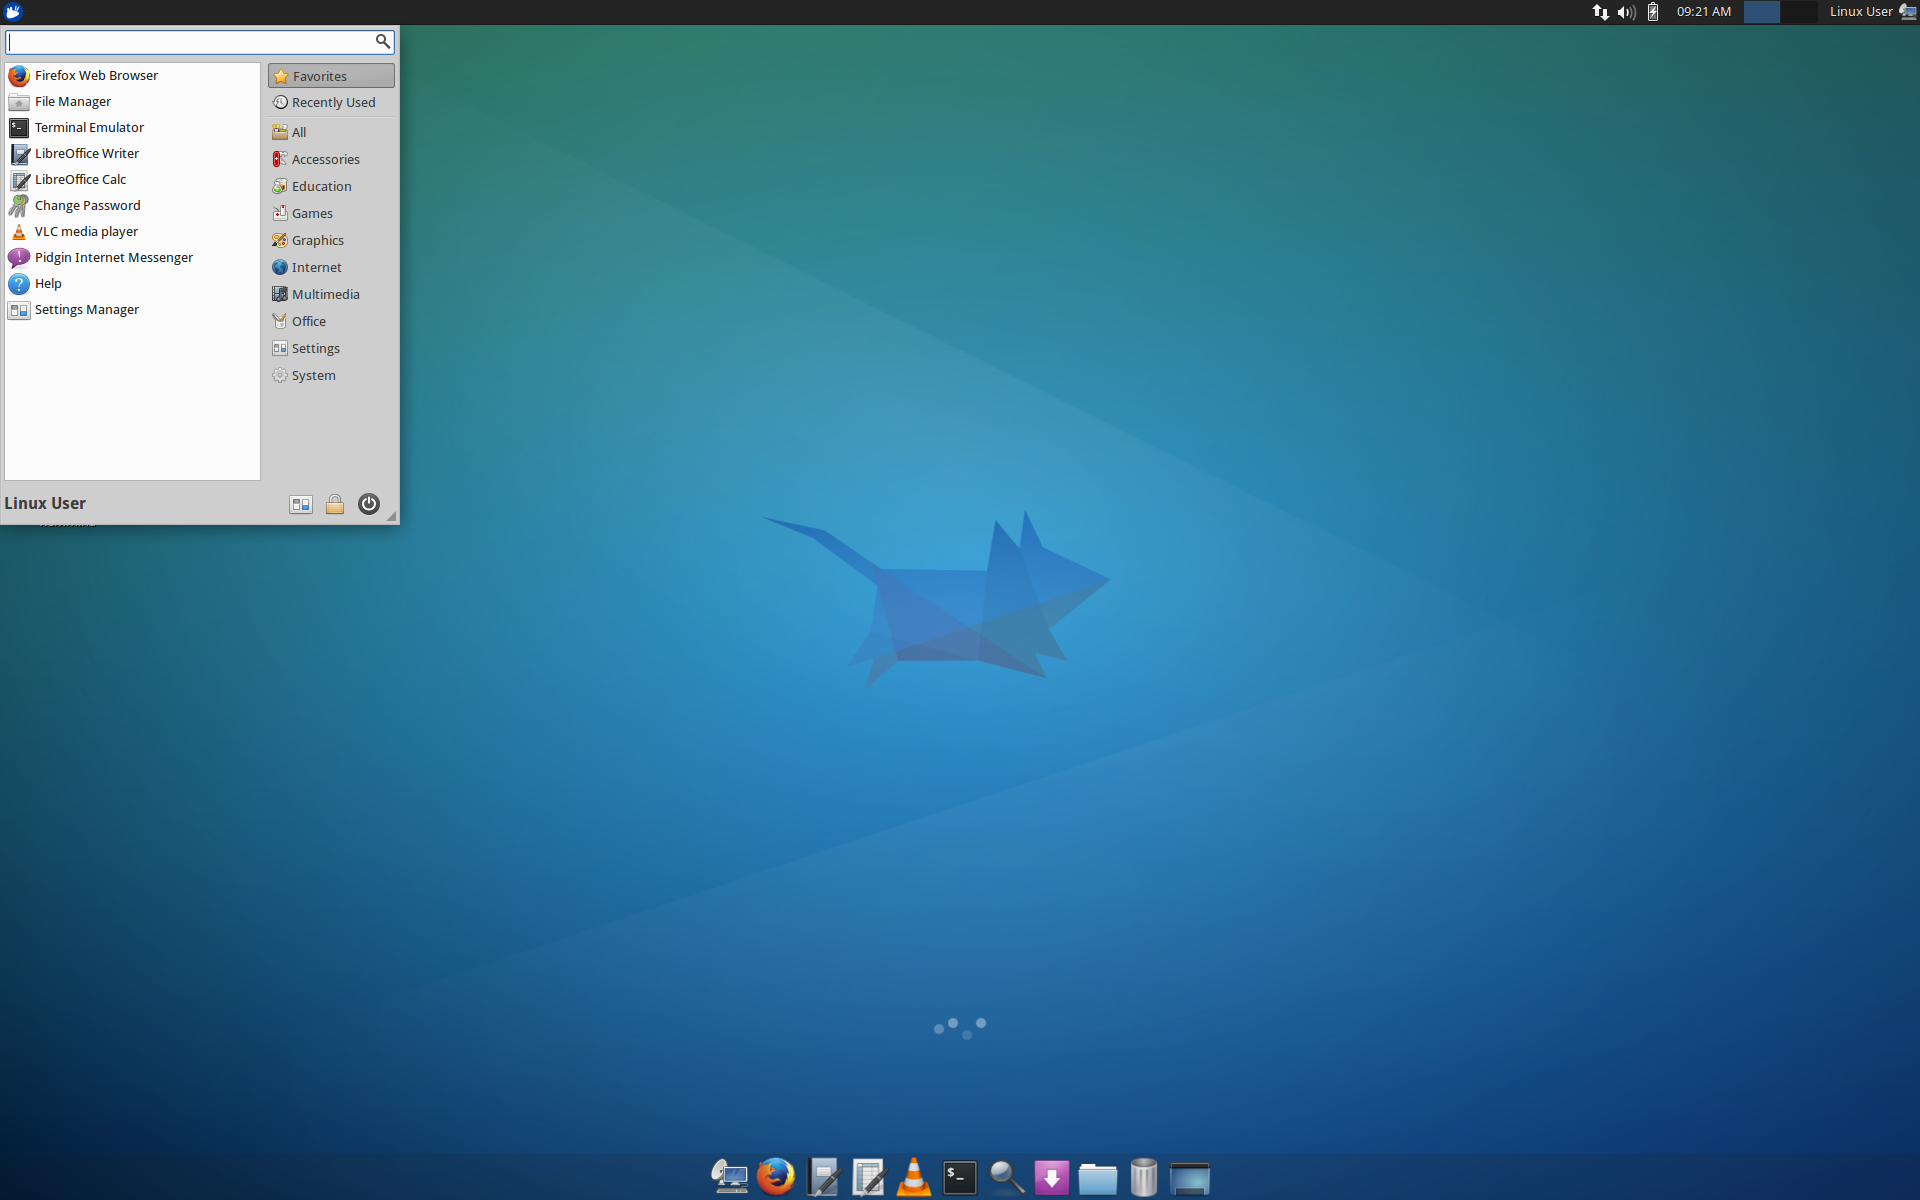Click the purple download arrow dock icon
Screen dimensions: 1920x1200
coord(1051,1177)
